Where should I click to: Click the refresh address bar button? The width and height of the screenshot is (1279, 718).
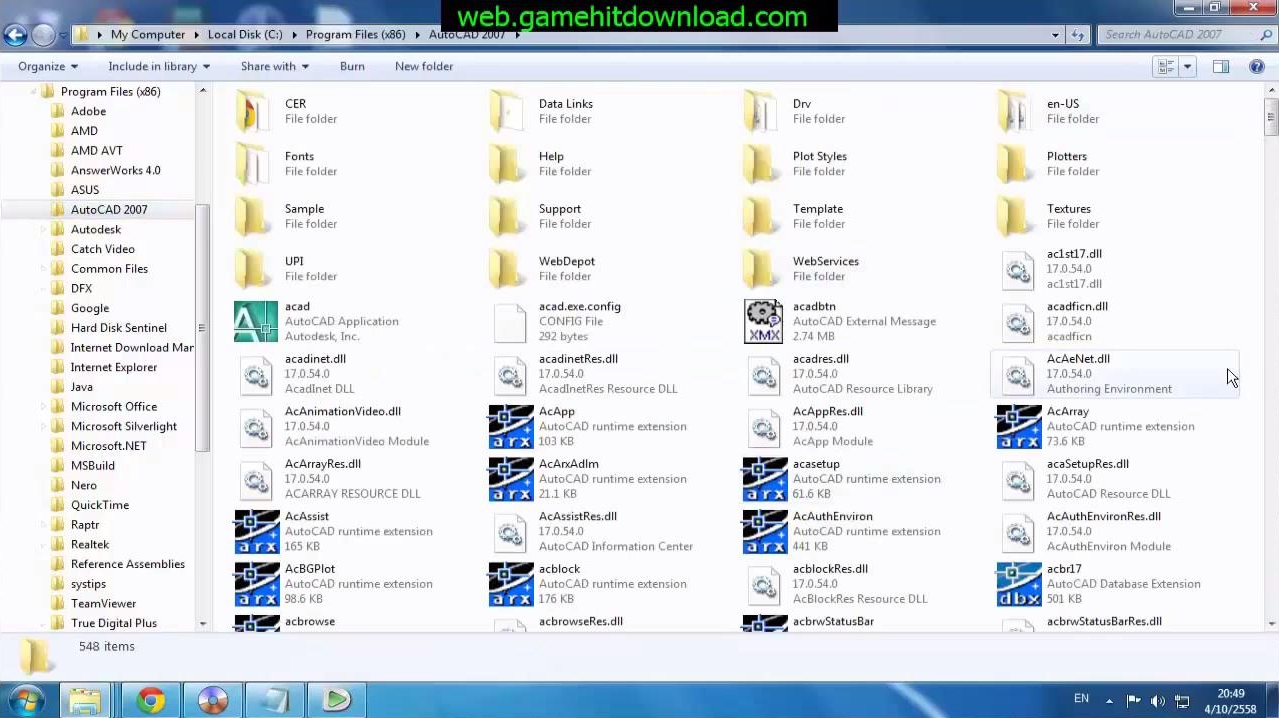click(1077, 35)
